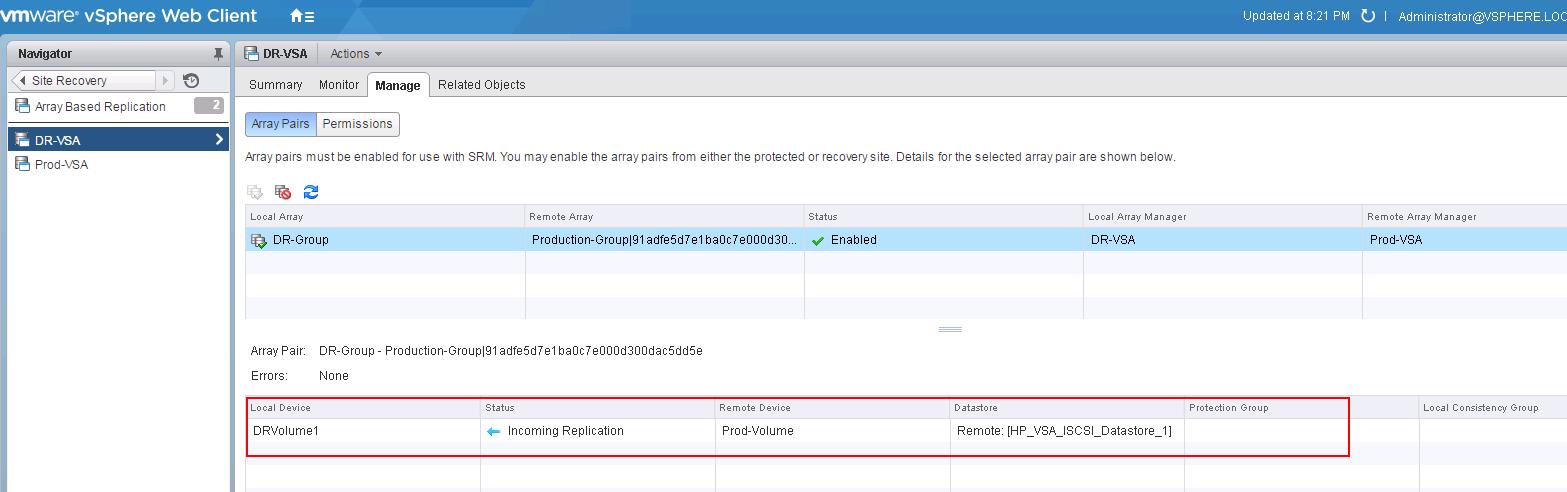Open Array Based Replication in the navigator

(100, 107)
